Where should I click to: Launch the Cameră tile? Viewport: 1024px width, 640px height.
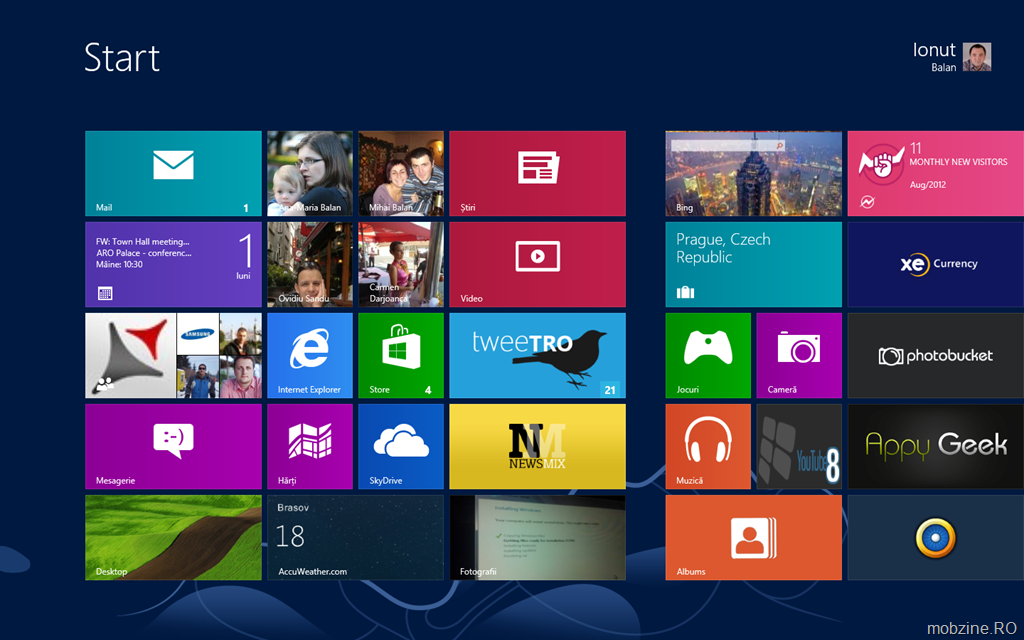pyautogui.click(x=799, y=355)
